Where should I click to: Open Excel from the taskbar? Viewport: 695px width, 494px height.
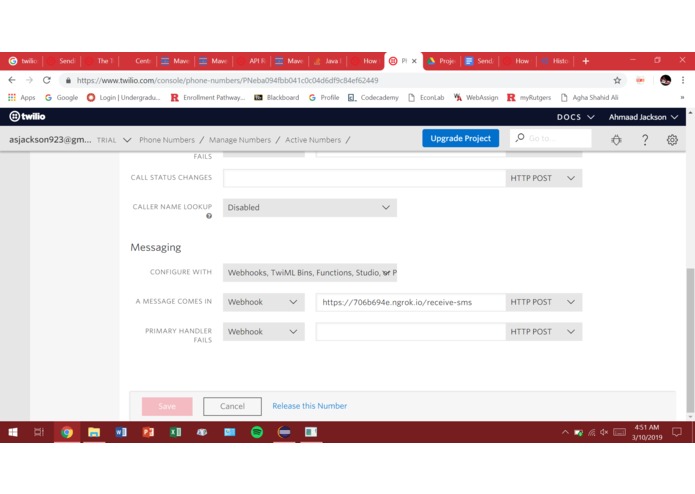176,432
